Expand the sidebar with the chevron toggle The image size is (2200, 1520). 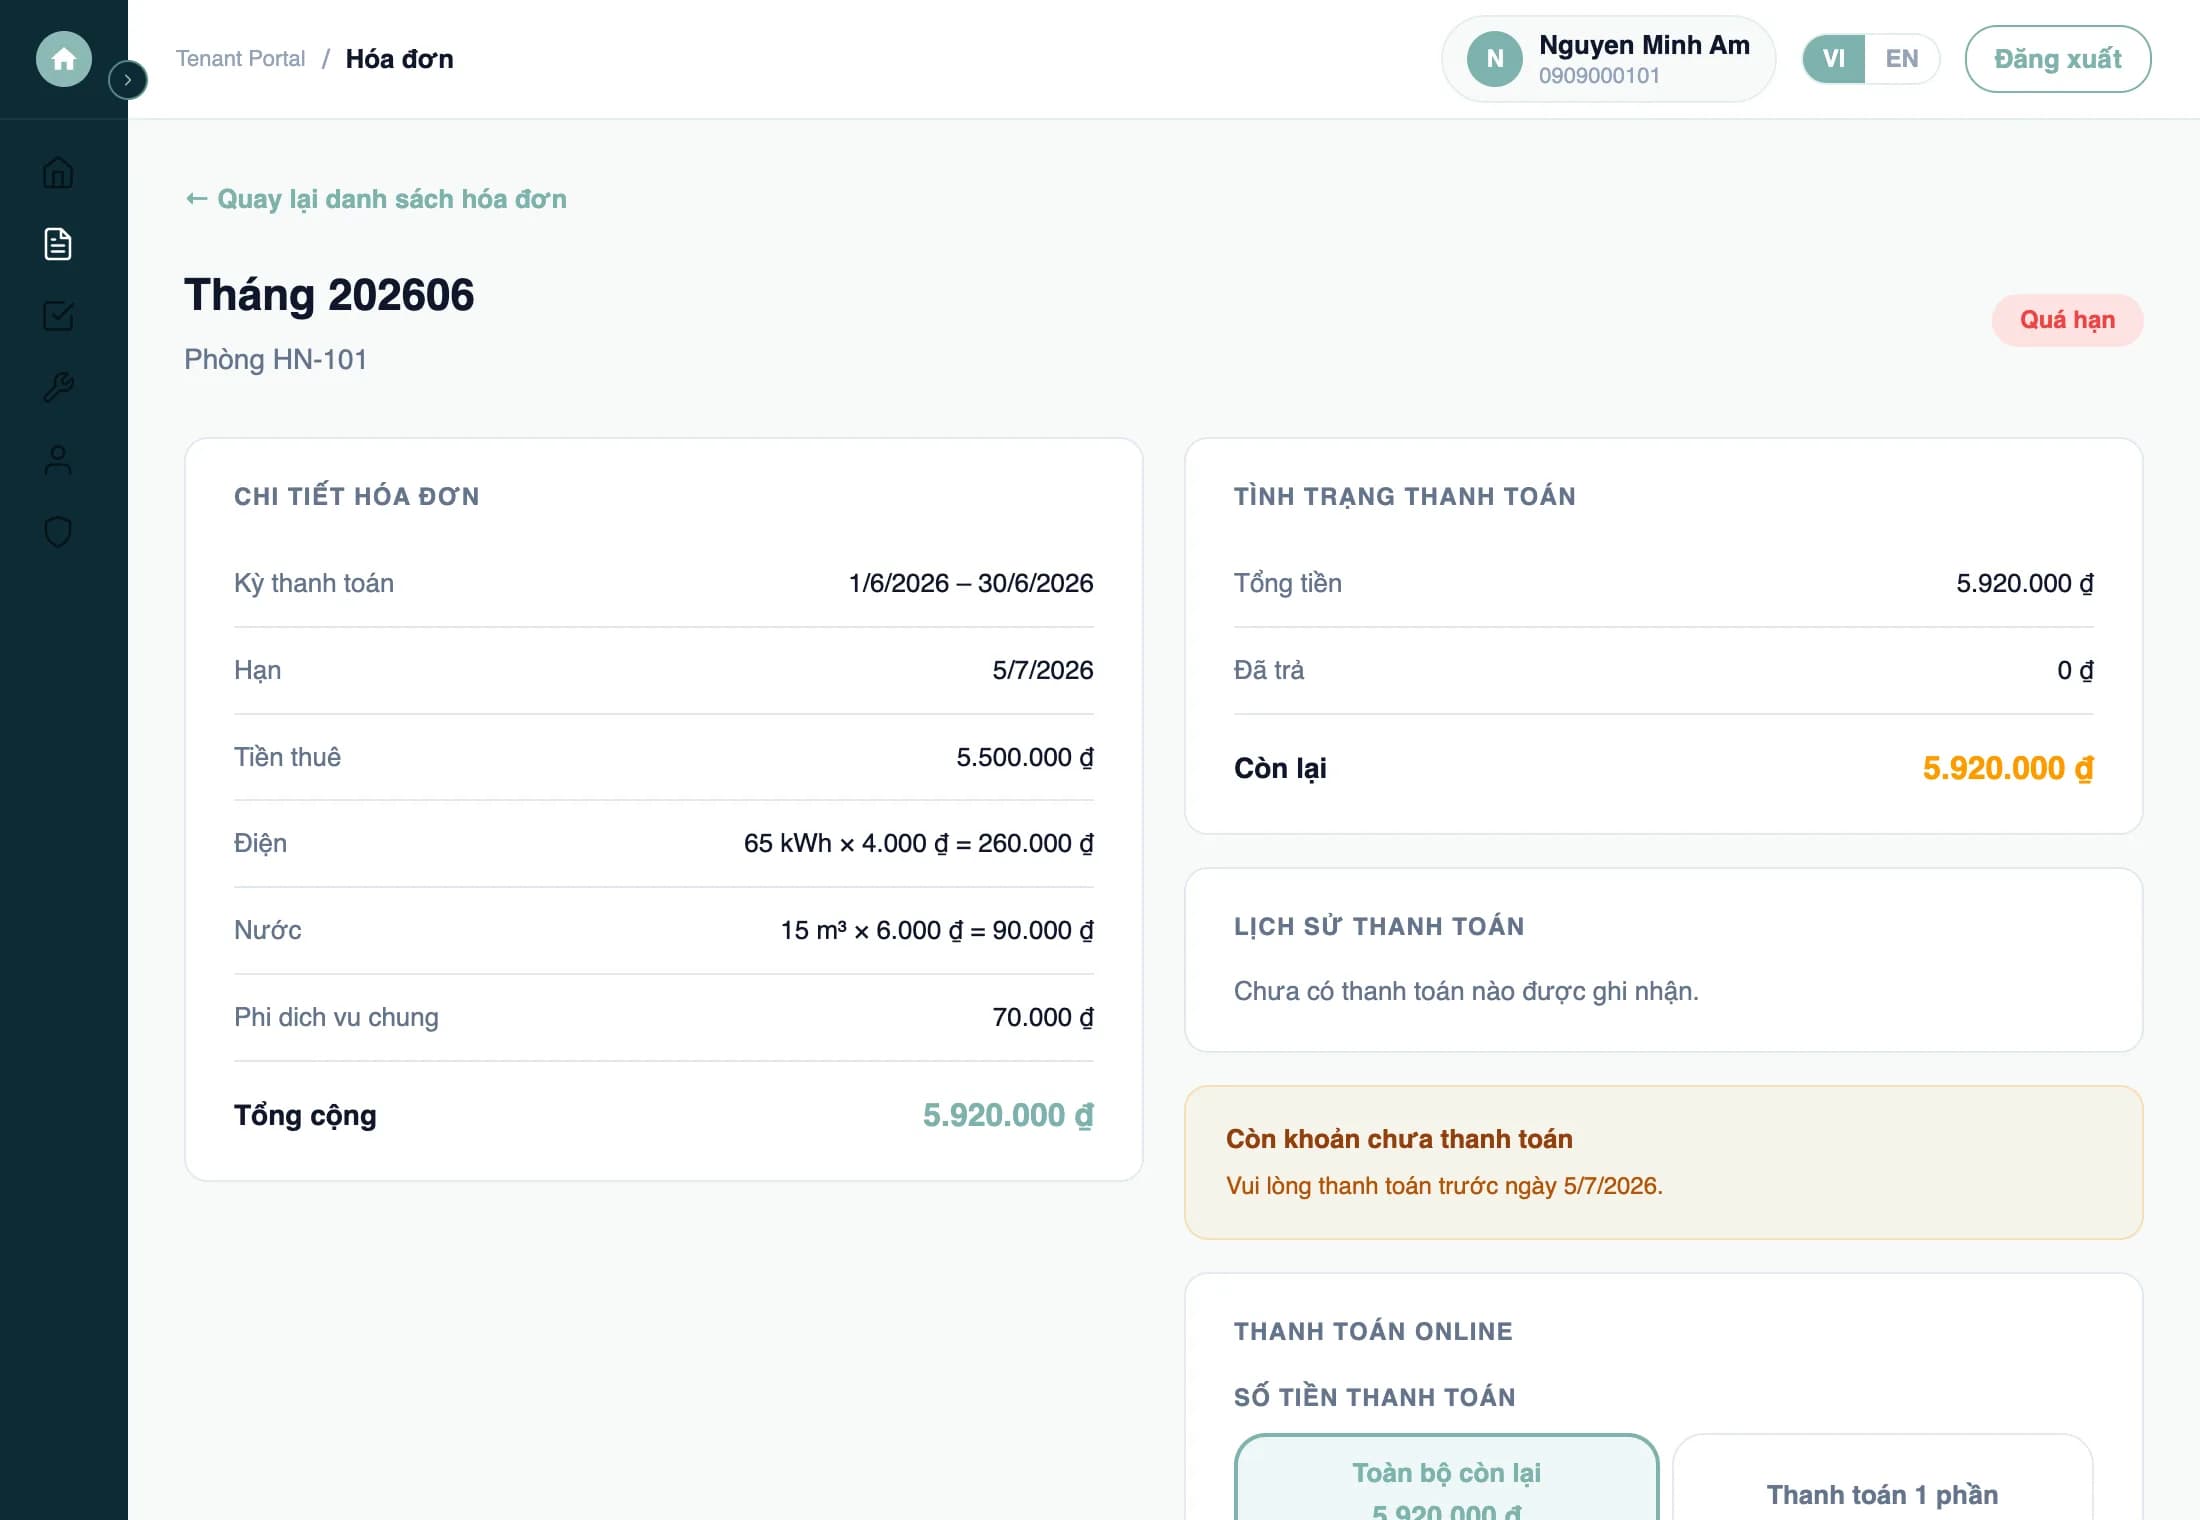tap(127, 80)
